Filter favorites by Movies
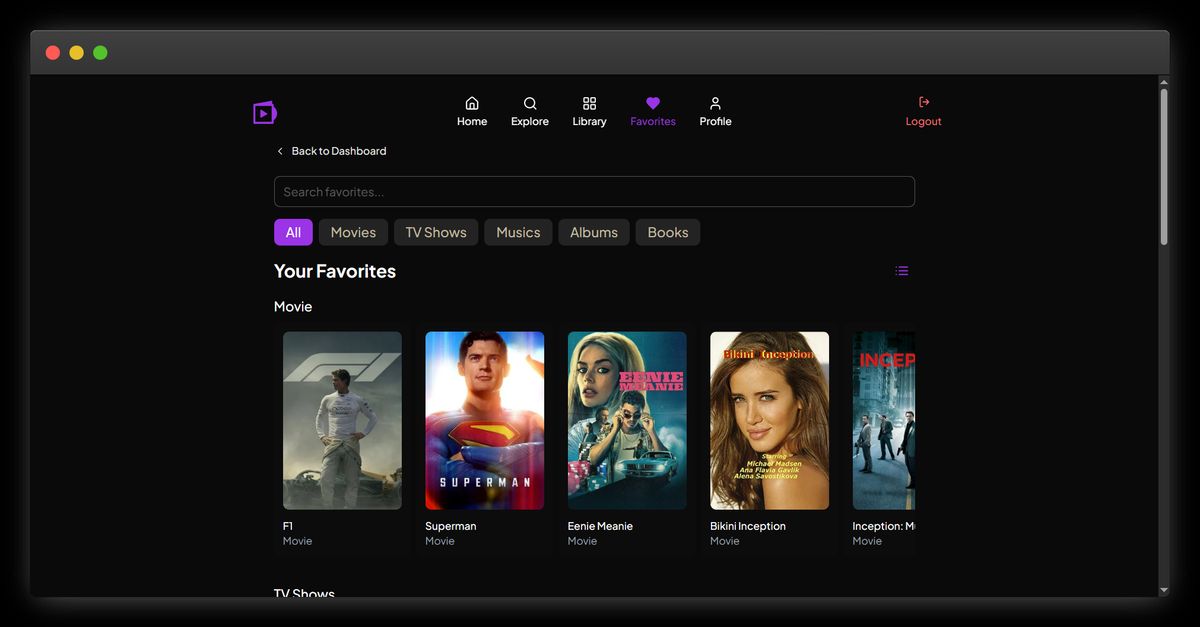This screenshot has height=627, width=1200. (353, 232)
